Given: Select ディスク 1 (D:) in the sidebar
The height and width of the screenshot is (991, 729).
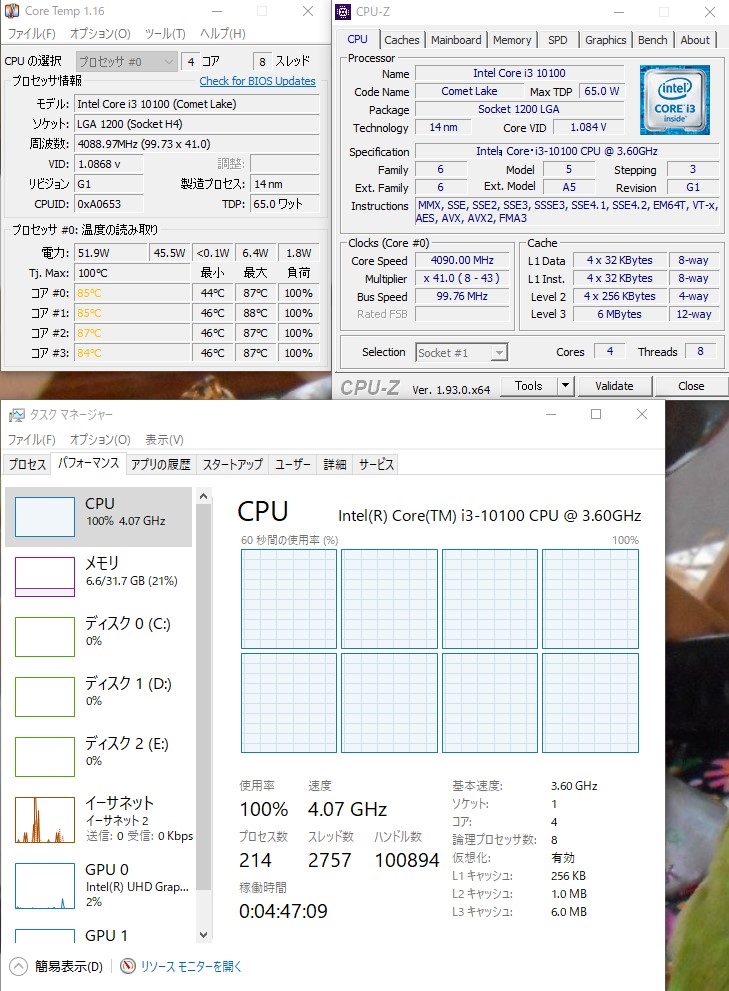Looking at the screenshot, I should click(x=98, y=696).
